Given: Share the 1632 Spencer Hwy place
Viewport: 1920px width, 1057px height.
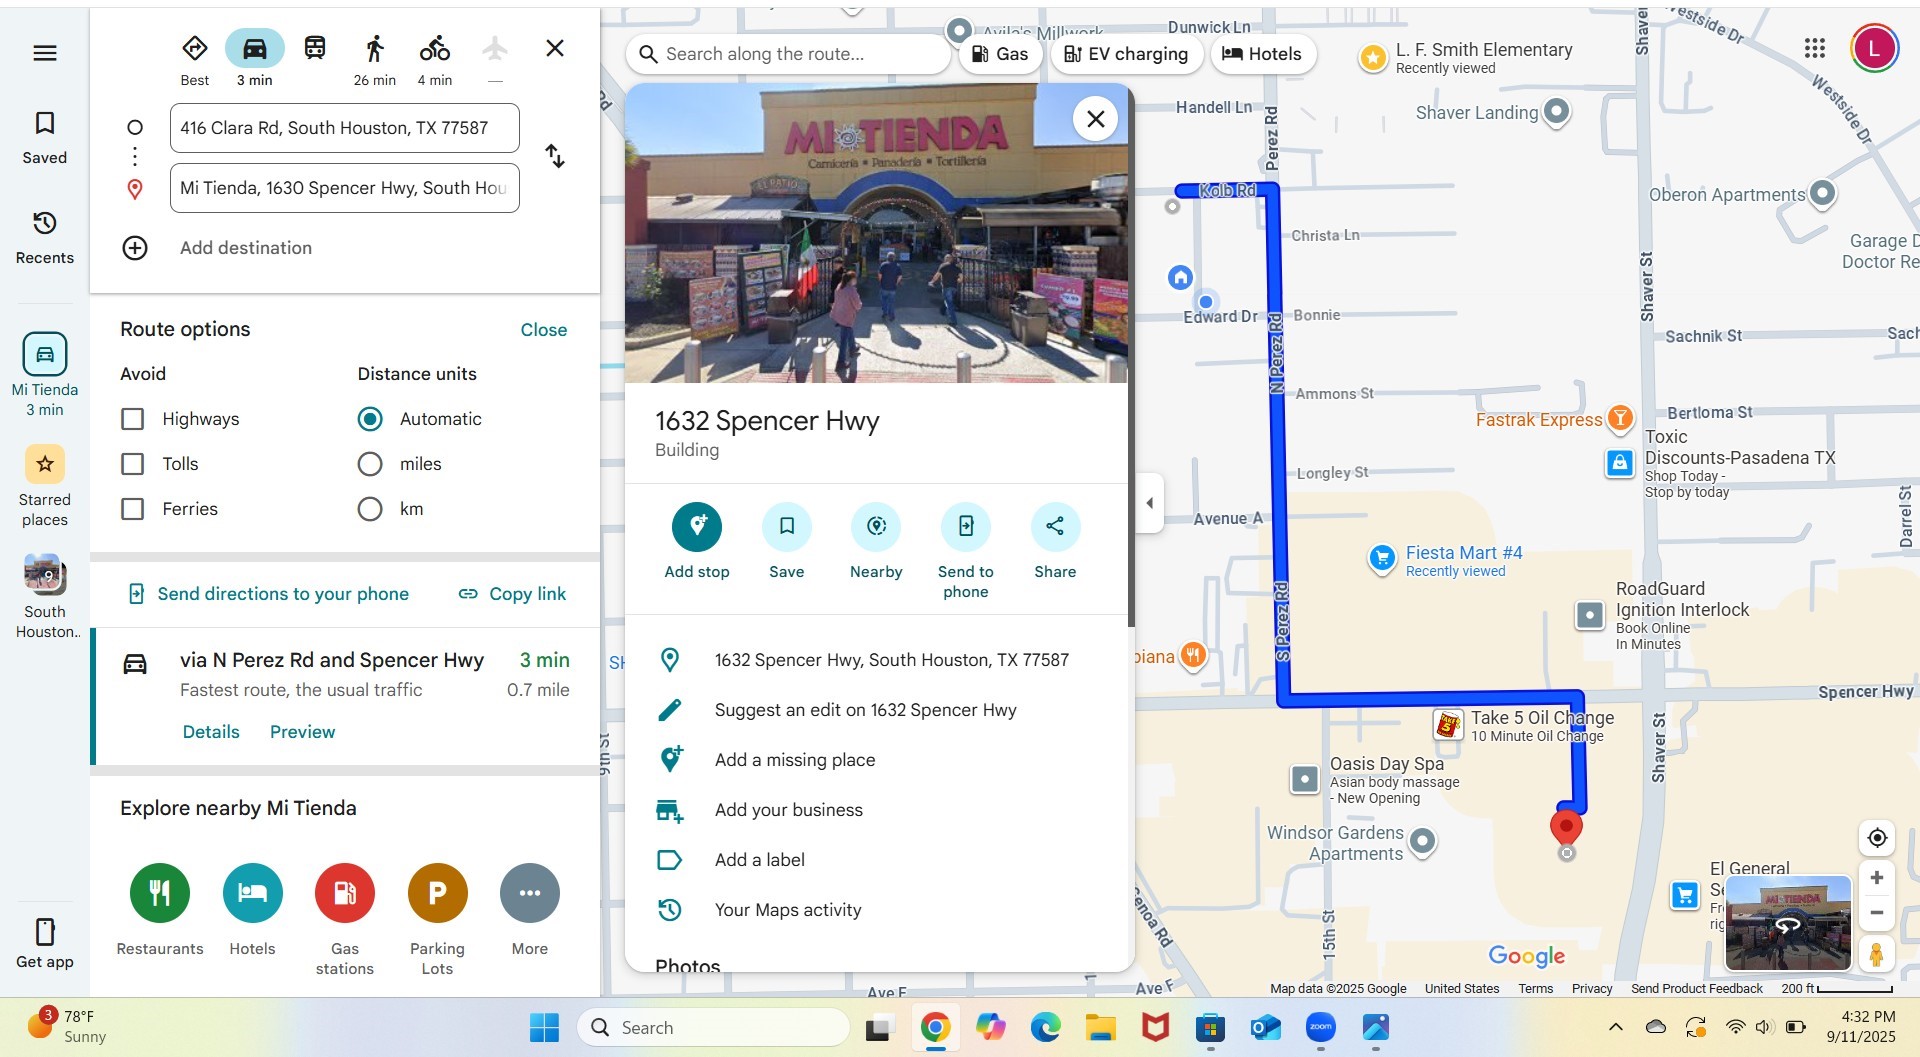Looking at the screenshot, I should click(1055, 527).
